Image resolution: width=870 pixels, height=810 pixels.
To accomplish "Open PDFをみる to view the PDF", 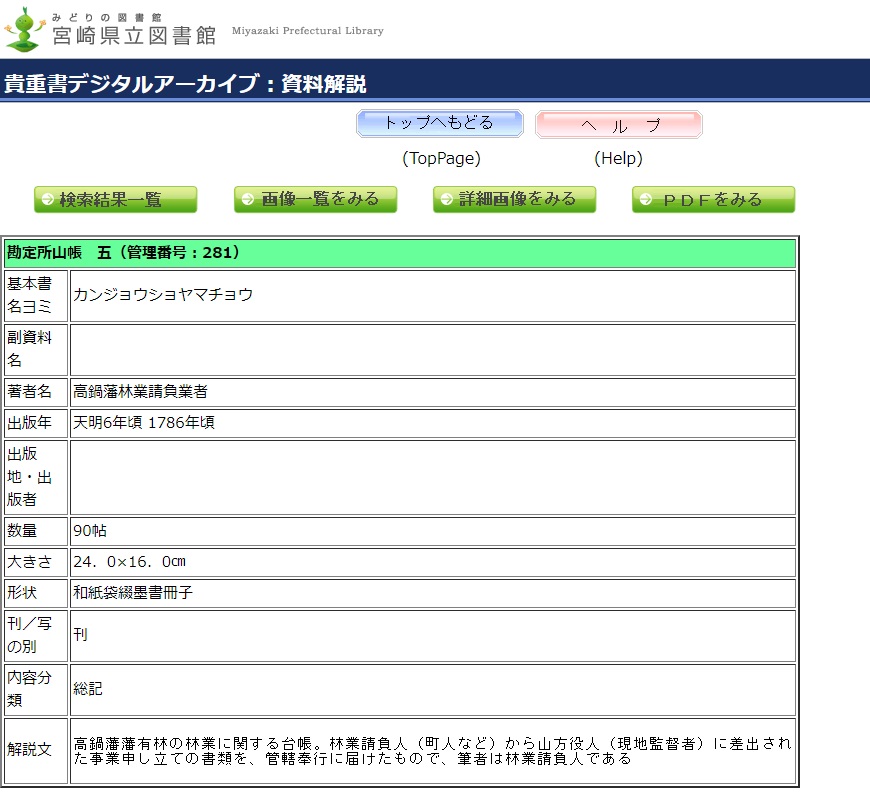I will point(714,199).
